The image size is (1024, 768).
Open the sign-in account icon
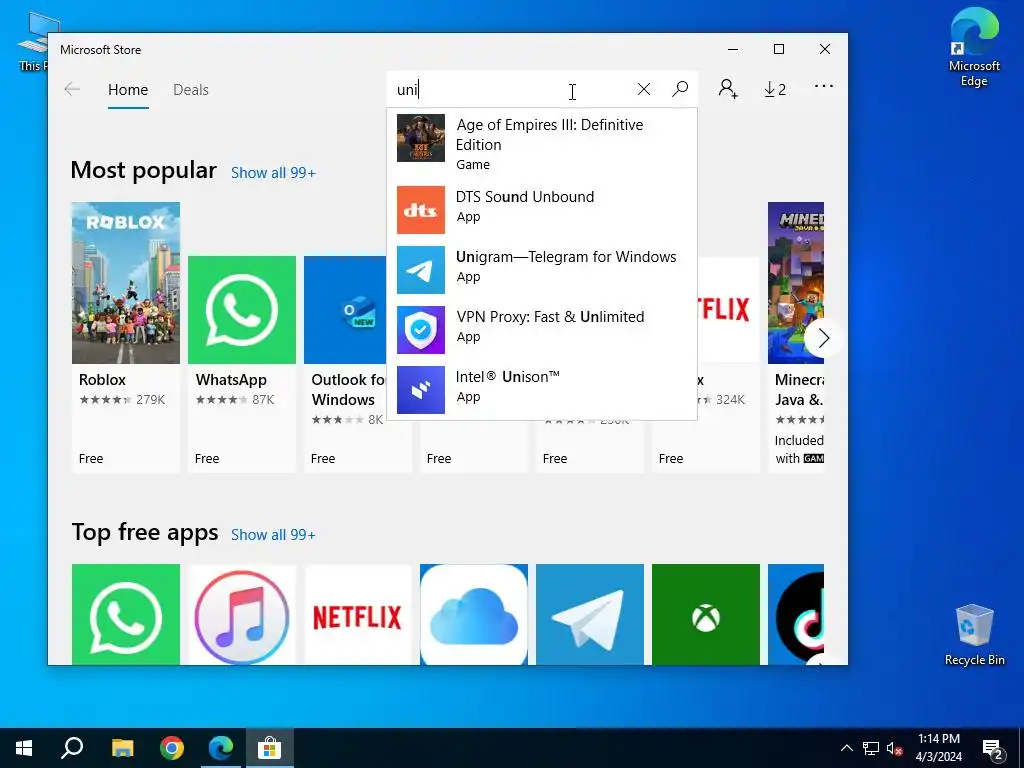click(x=728, y=89)
